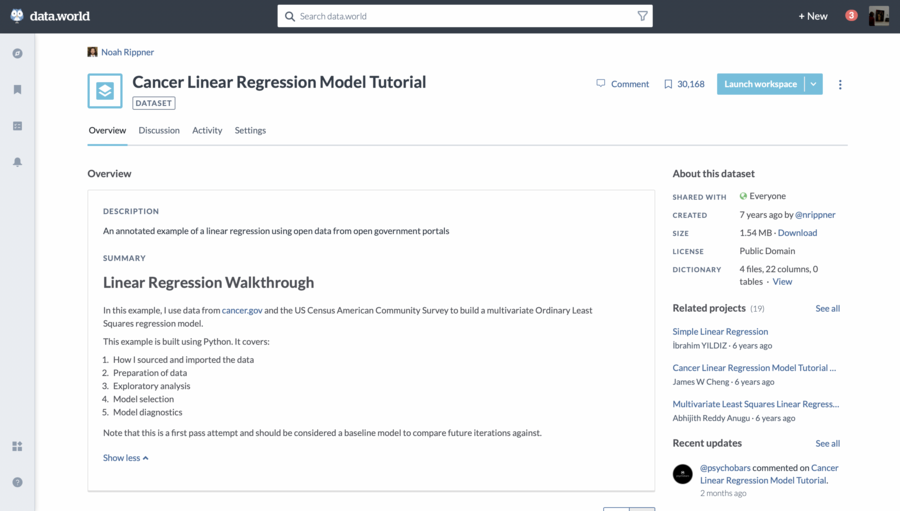
Task: Open the bell notifications sidebar icon
Action: click(x=17, y=162)
